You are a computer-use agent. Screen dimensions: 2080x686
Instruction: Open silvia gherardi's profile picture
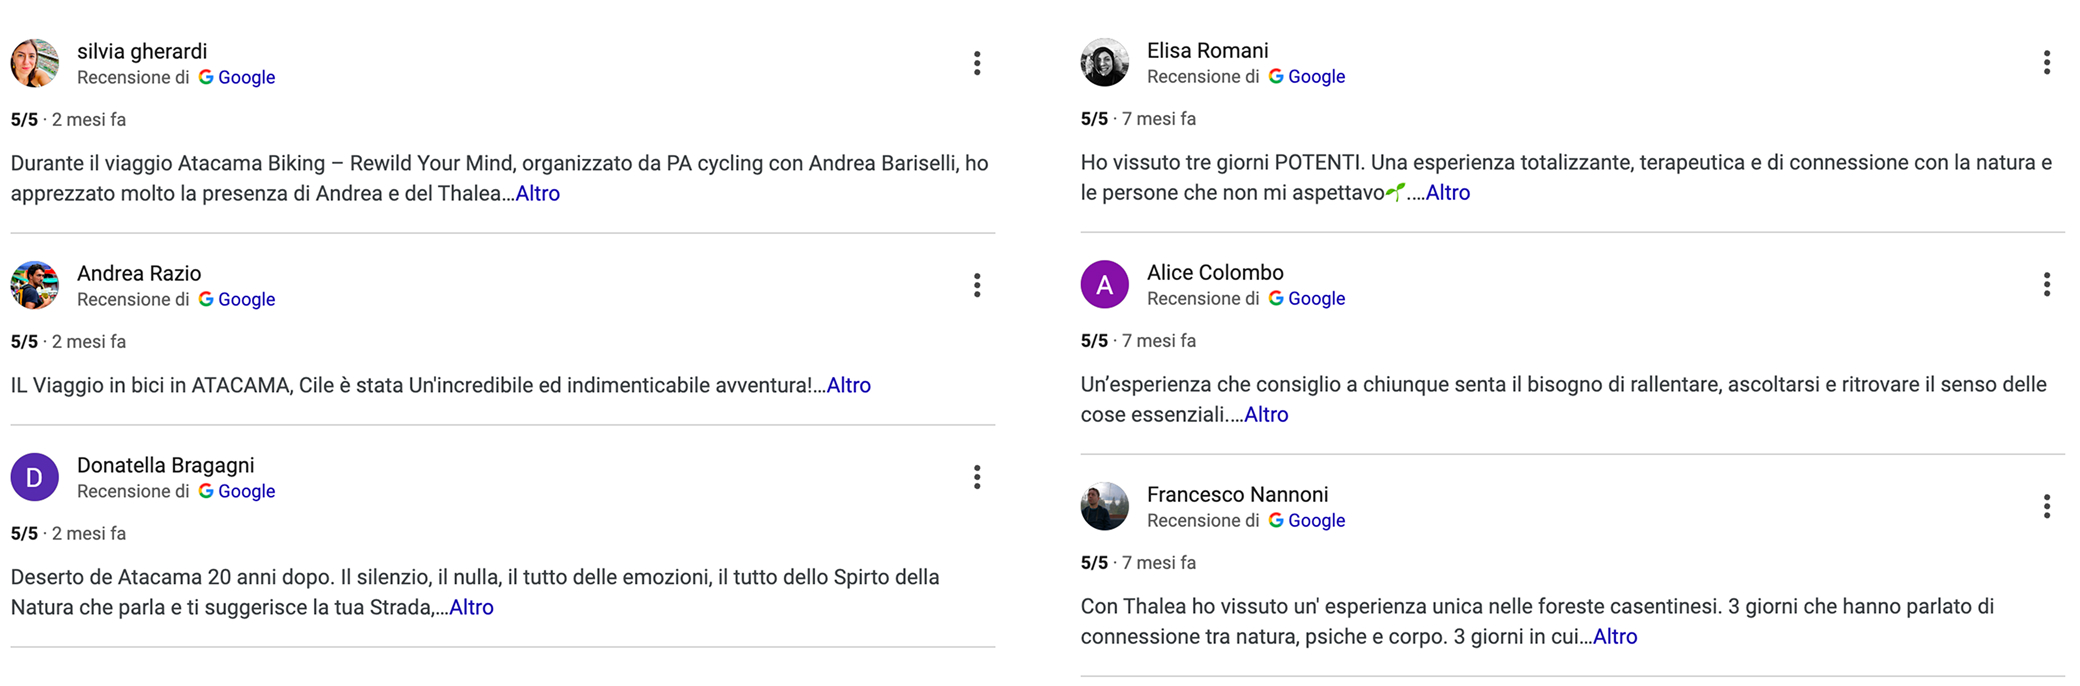tap(36, 63)
